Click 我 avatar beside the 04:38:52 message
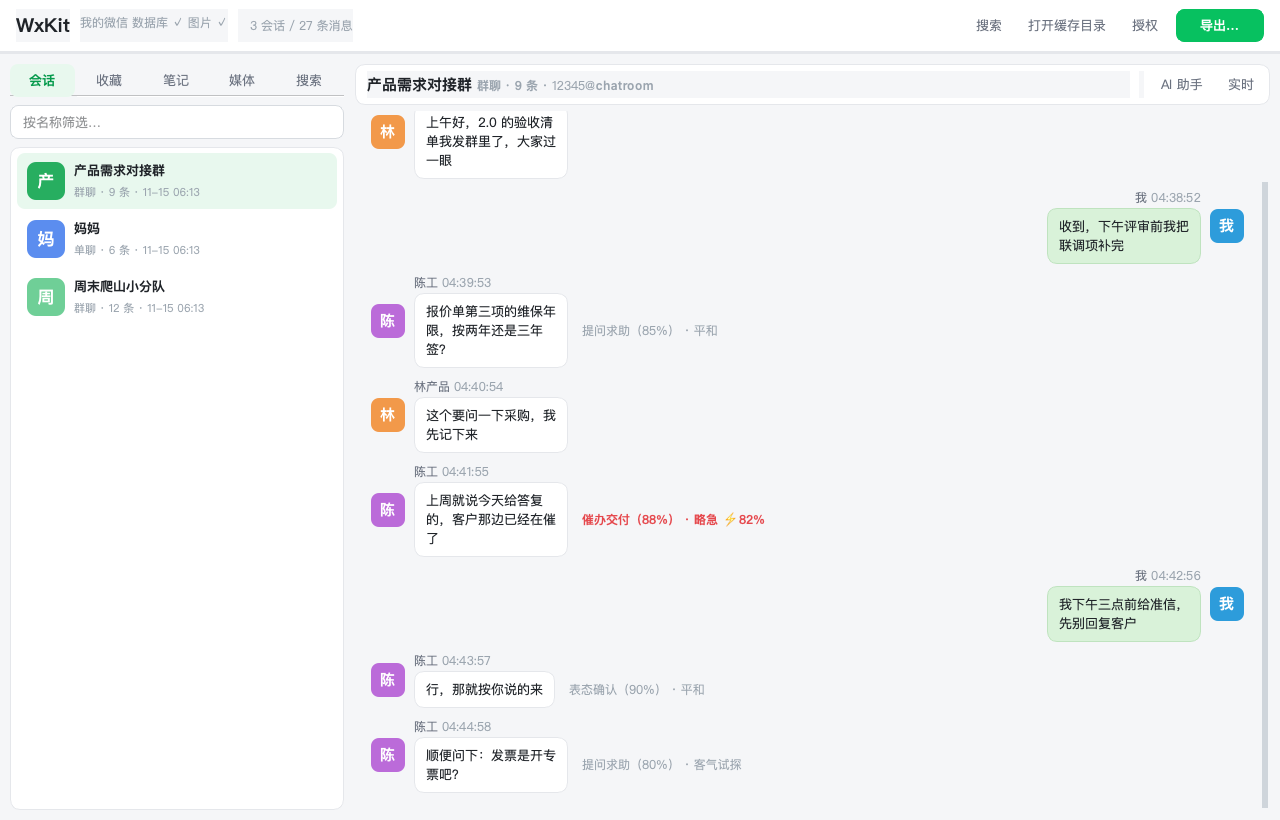Viewport: 1280px width, 820px height. pos(1227,226)
